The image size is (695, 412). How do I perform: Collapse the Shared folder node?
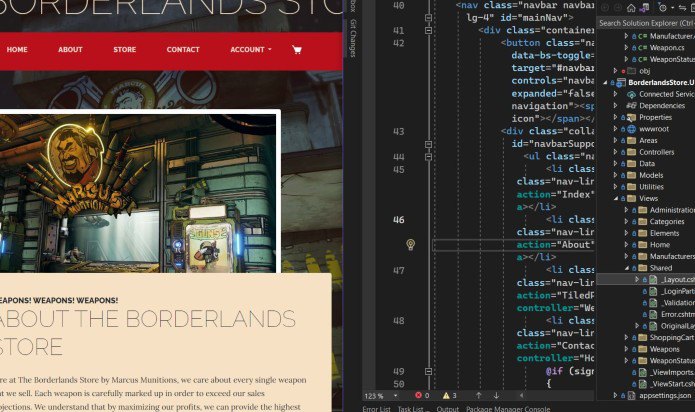pyautogui.click(x=626, y=268)
